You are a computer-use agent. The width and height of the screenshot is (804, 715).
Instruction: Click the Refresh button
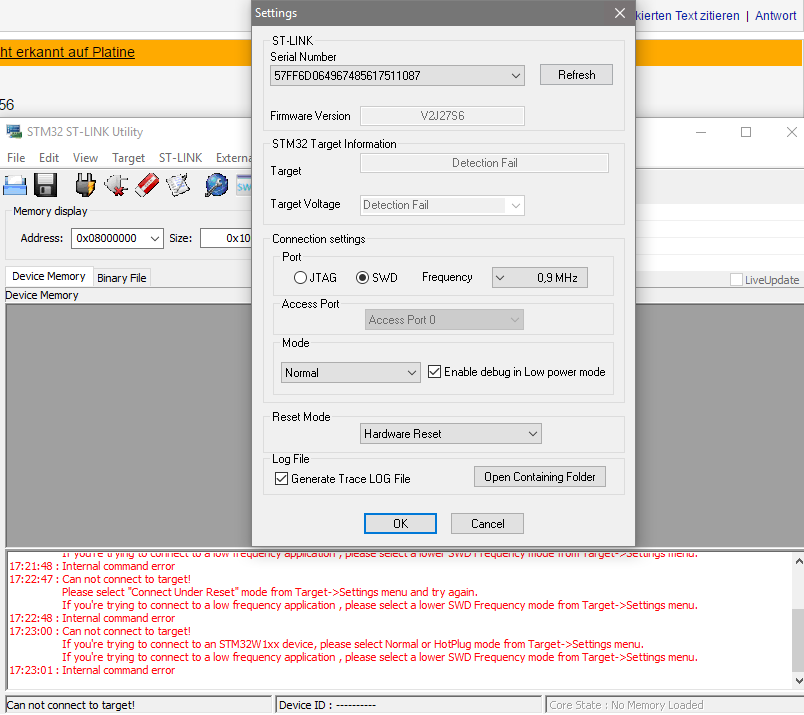click(x=576, y=75)
